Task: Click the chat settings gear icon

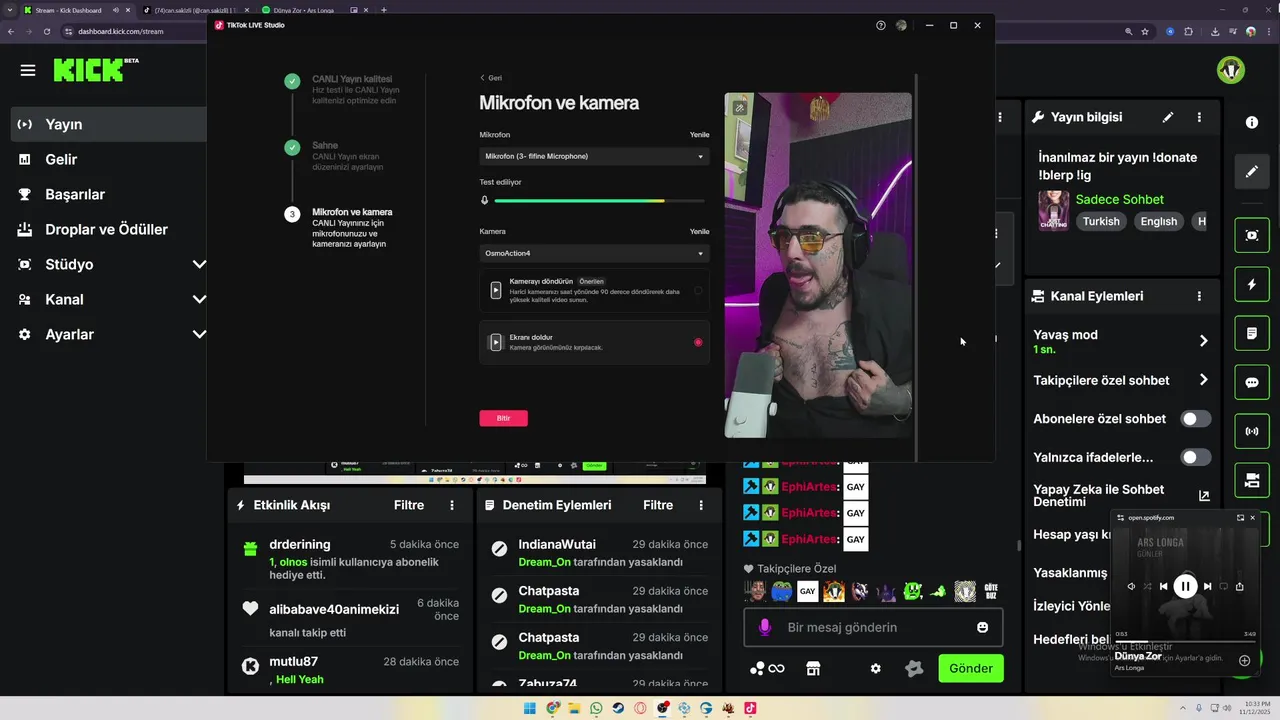Action: pos(876,668)
